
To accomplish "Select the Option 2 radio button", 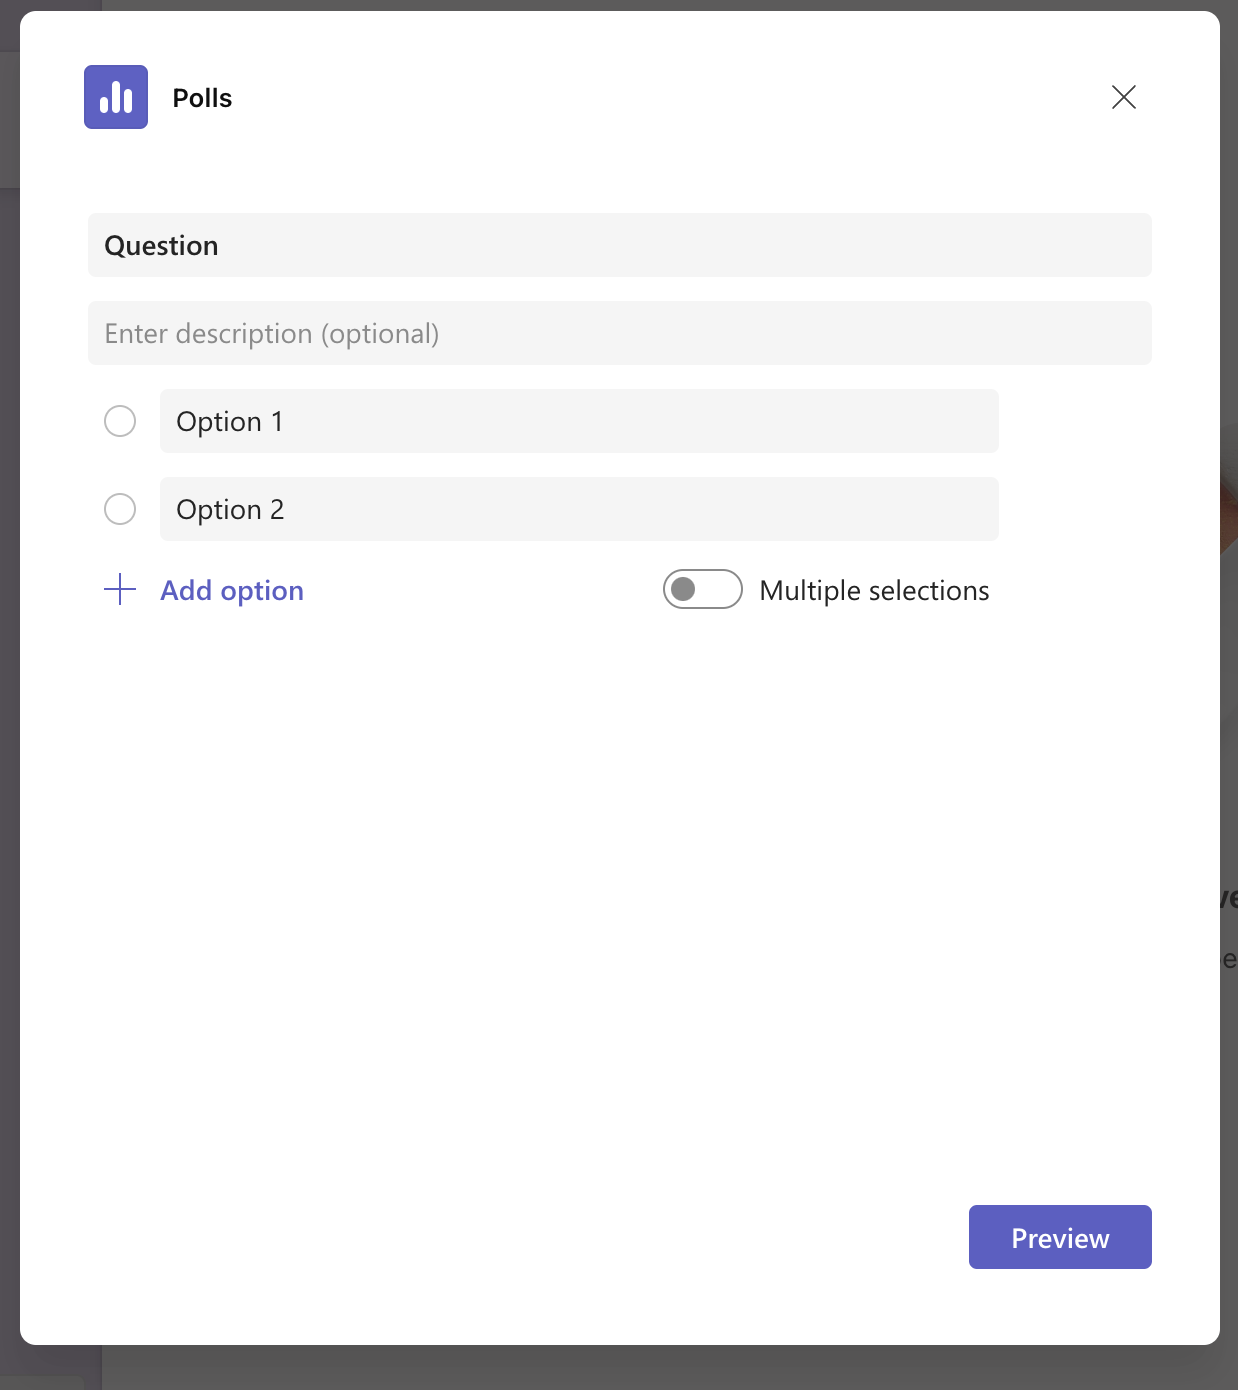I will [x=120, y=509].
